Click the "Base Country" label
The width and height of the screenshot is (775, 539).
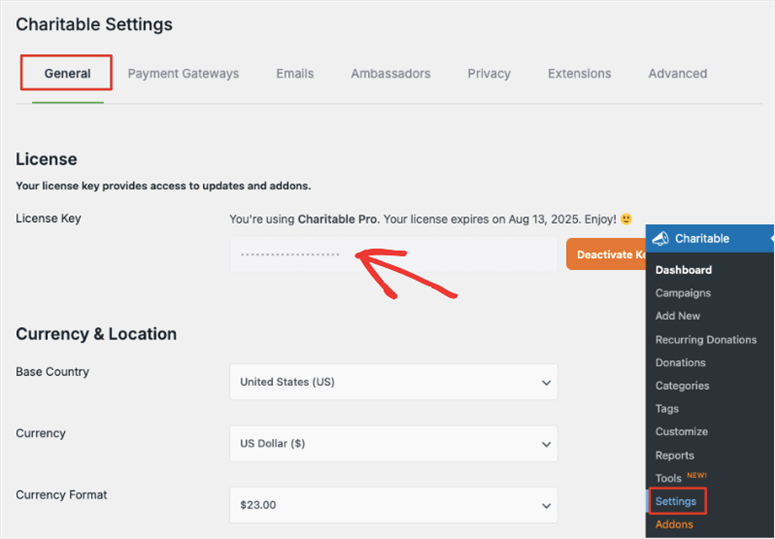click(x=52, y=372)
